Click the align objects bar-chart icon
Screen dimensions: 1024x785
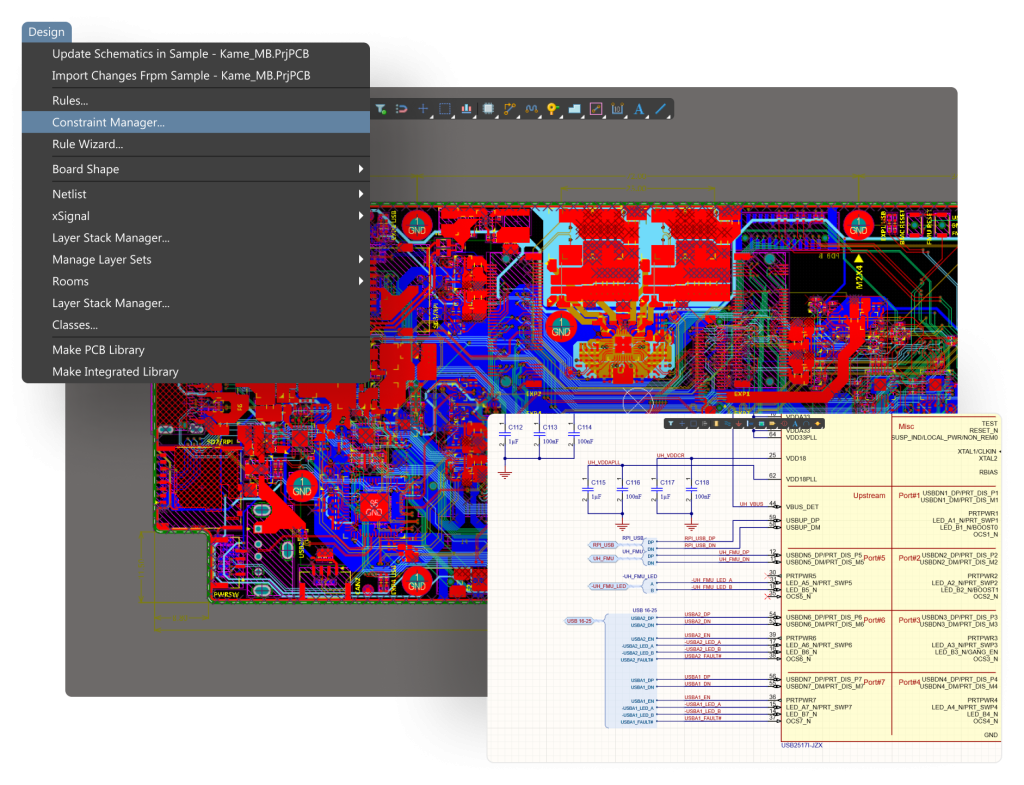(x=466, y=109)
